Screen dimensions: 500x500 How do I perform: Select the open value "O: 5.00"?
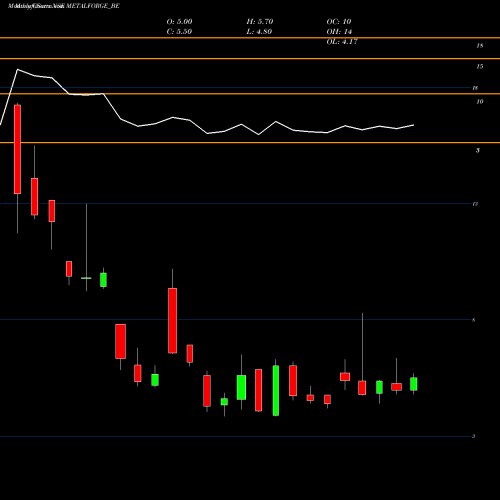point(179,22)
